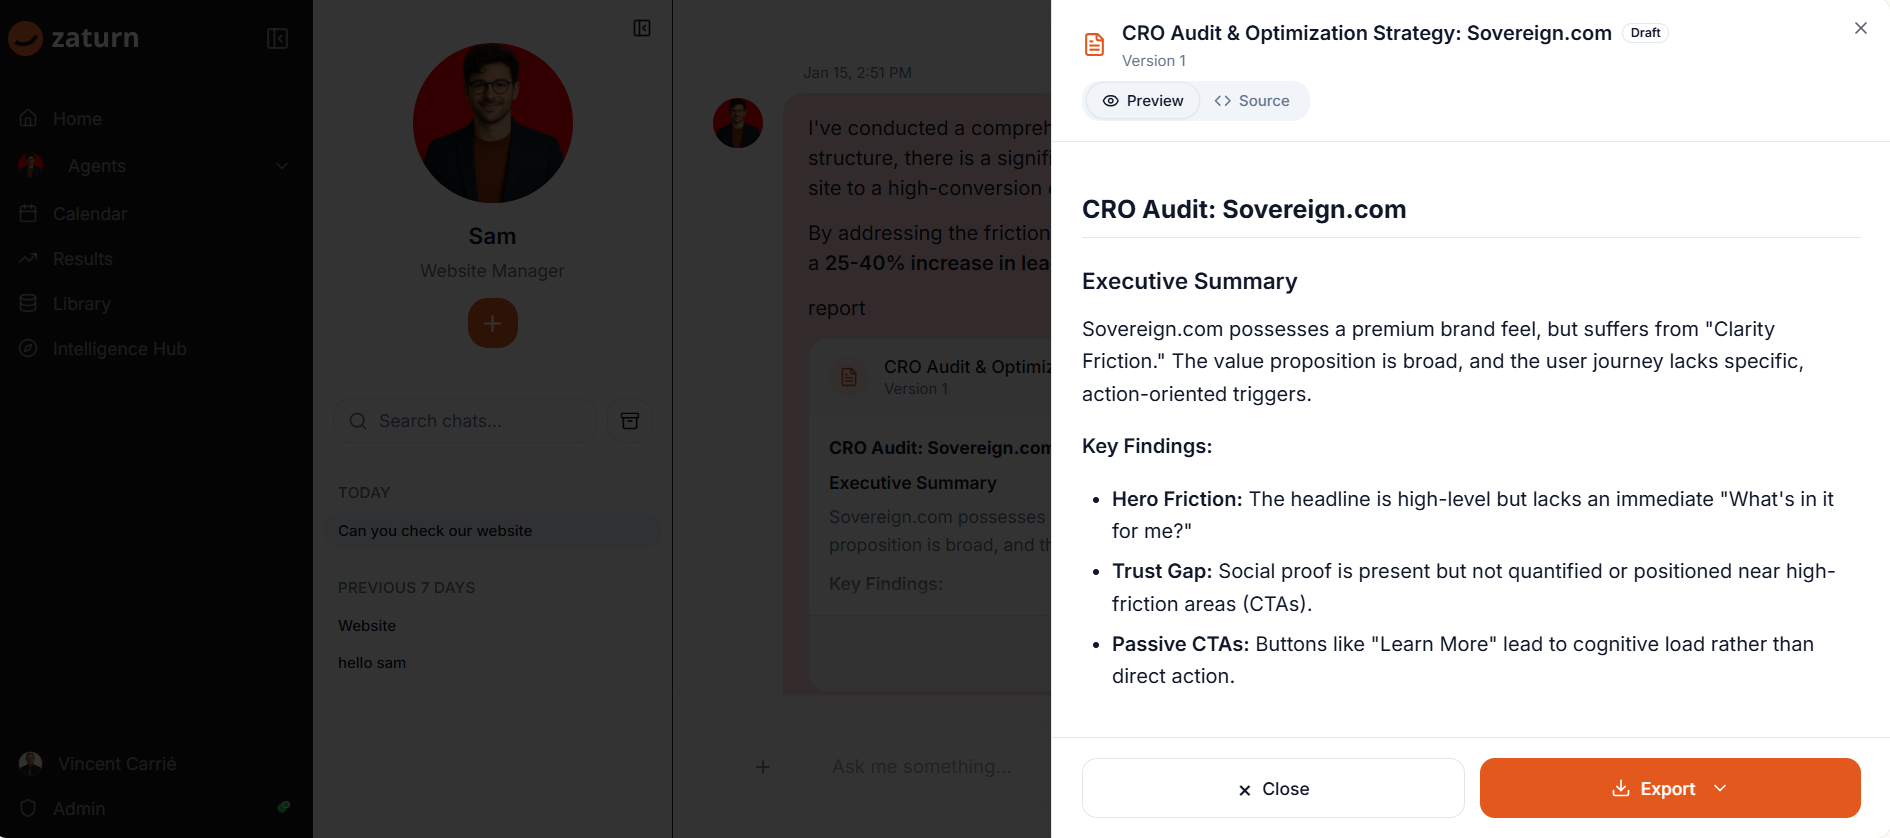Expand the Agents menu chevron

(282, 166)
